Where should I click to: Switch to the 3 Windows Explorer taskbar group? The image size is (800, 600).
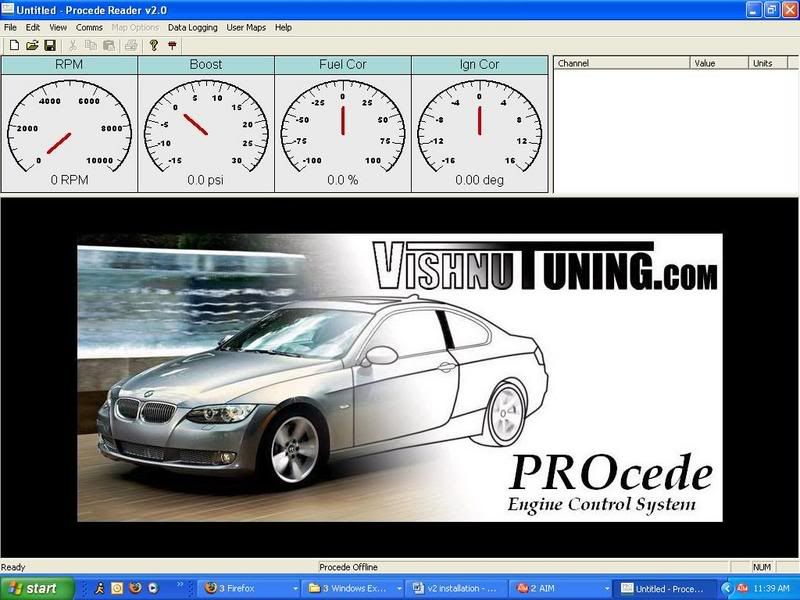(354, 588)
